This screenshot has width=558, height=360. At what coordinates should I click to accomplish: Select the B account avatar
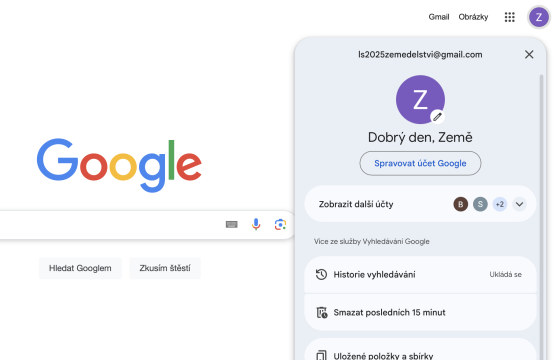460,204
